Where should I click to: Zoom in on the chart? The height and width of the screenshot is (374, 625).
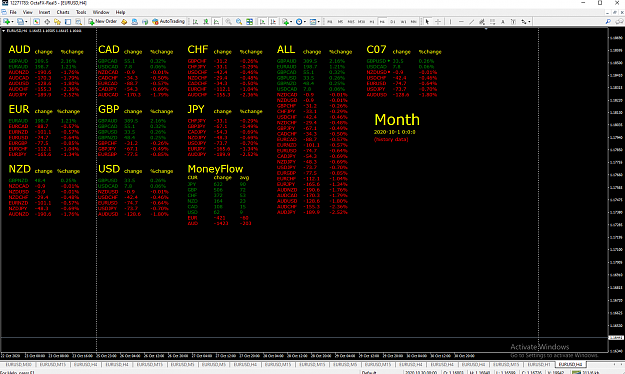click(228, 22)
